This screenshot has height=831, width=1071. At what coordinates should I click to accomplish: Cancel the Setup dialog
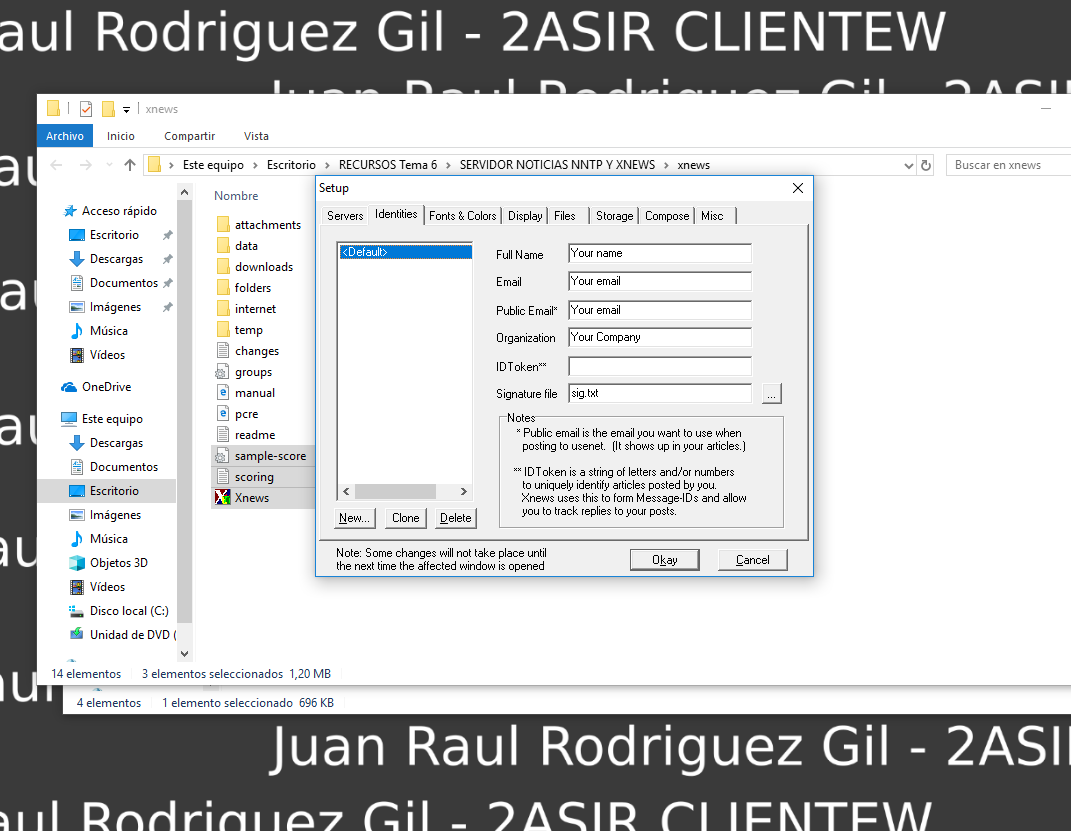pyautogui.click(x=753, y=560)
